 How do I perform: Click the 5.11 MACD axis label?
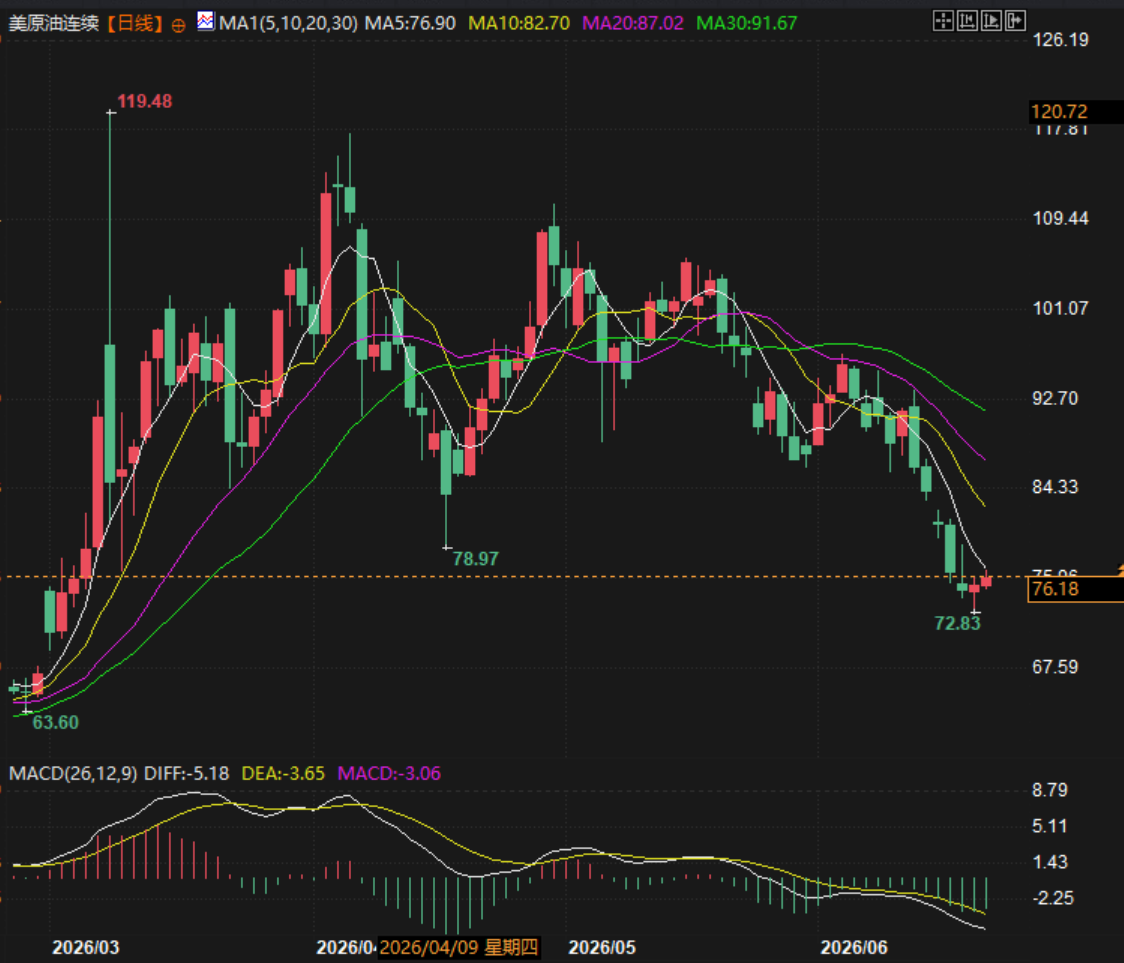(1050, 827)
